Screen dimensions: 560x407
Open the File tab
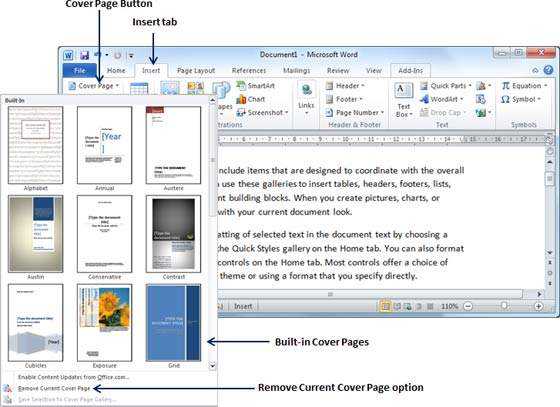[80, 70]
